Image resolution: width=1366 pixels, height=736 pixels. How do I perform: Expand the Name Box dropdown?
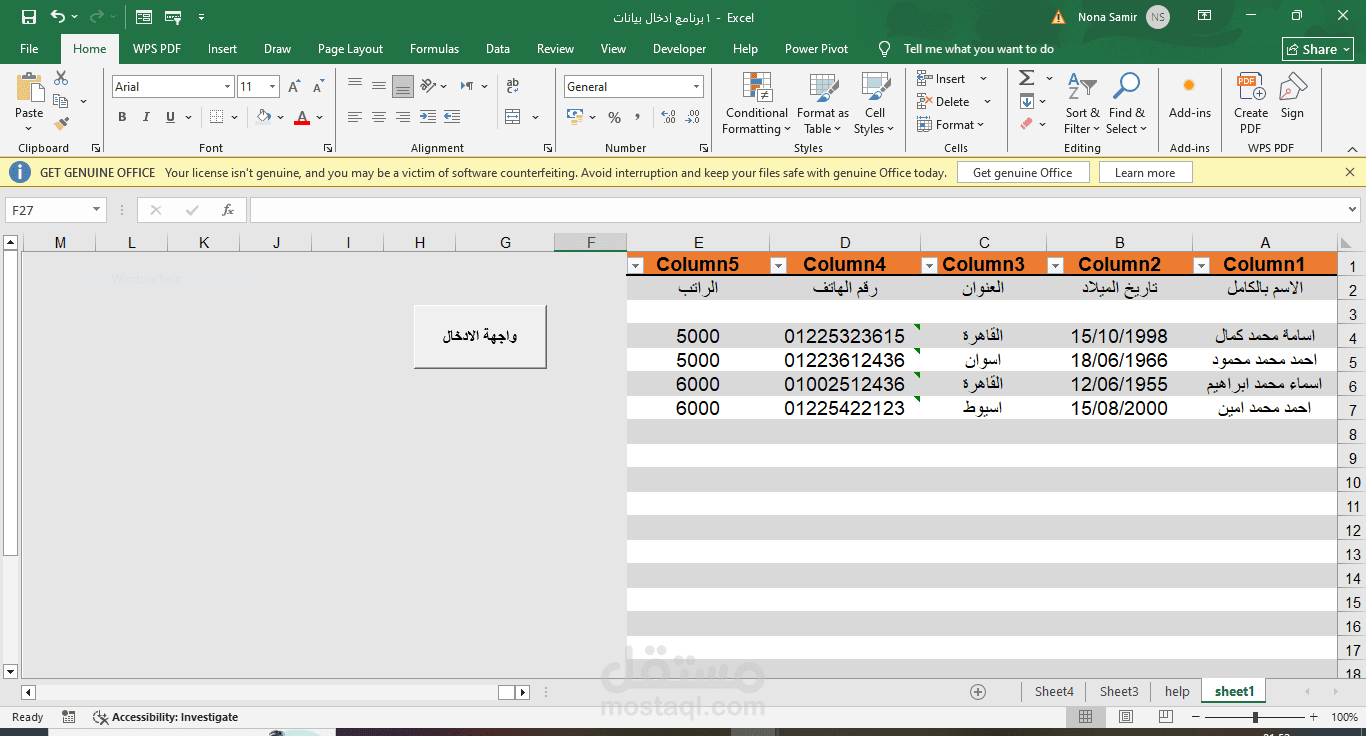tap(97, 210)
